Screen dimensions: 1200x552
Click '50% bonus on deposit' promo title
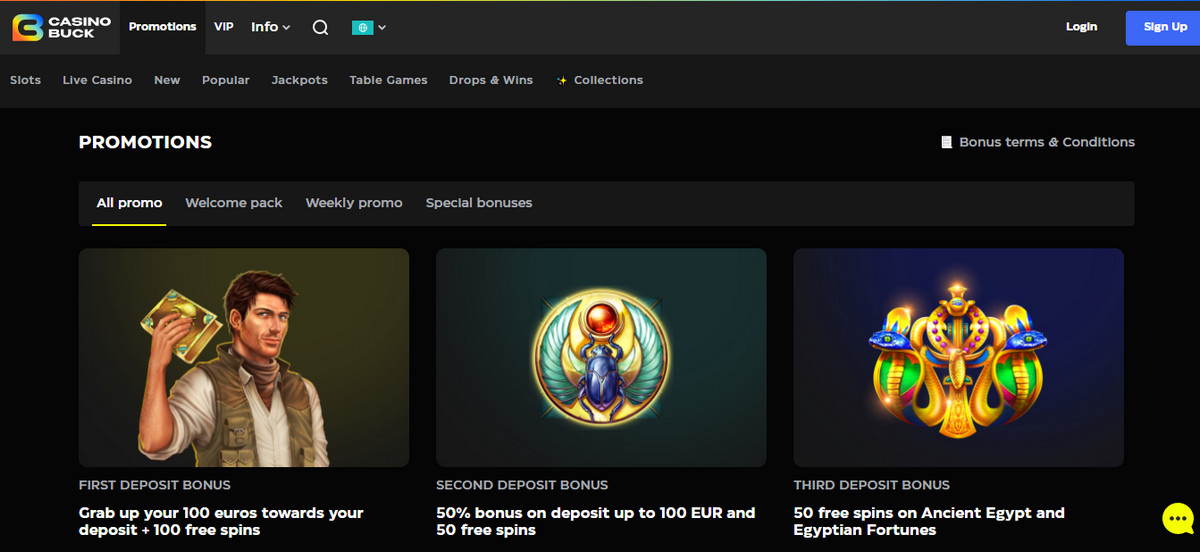point(596,521)
